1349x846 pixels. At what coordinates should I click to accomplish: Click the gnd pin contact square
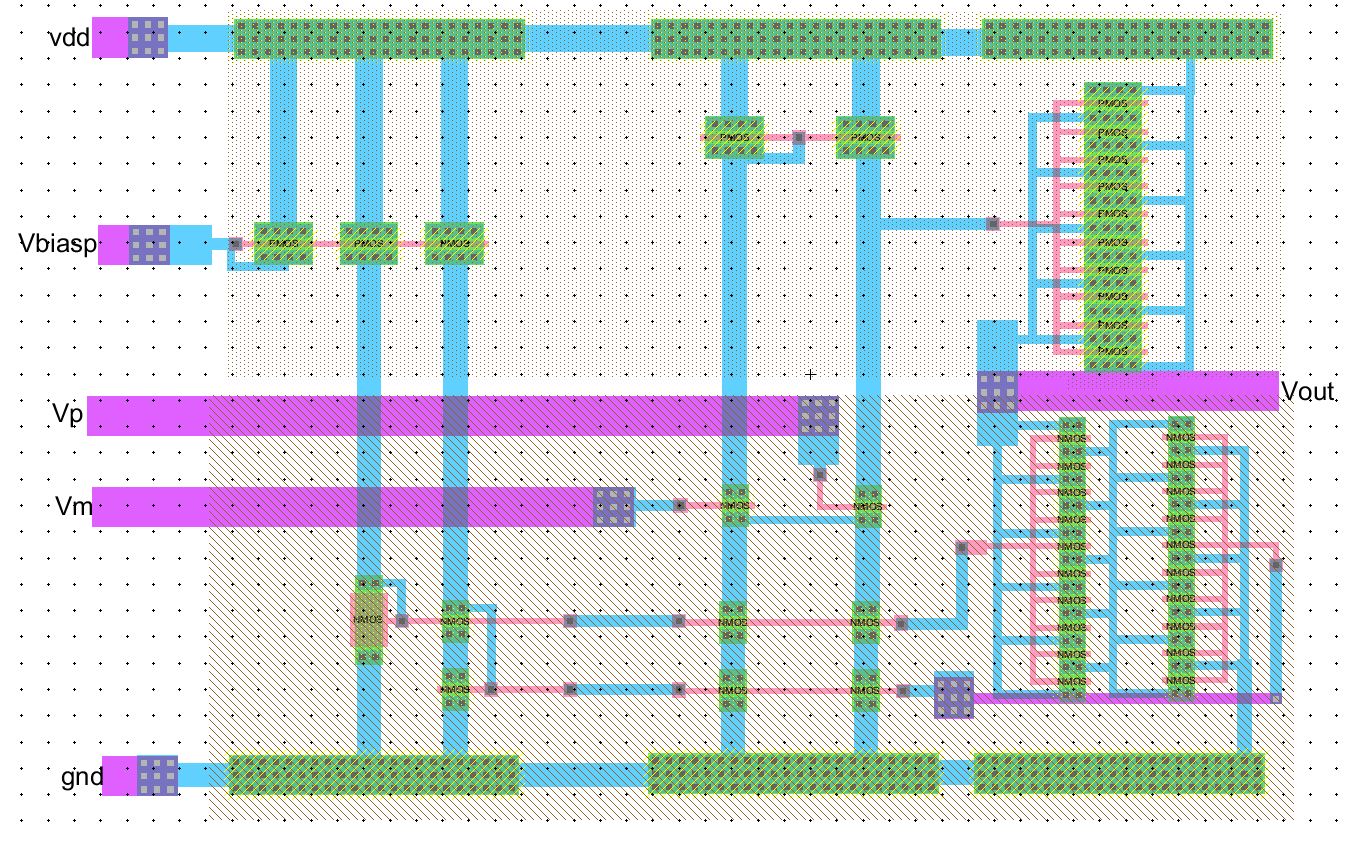[x=157, y=776]
